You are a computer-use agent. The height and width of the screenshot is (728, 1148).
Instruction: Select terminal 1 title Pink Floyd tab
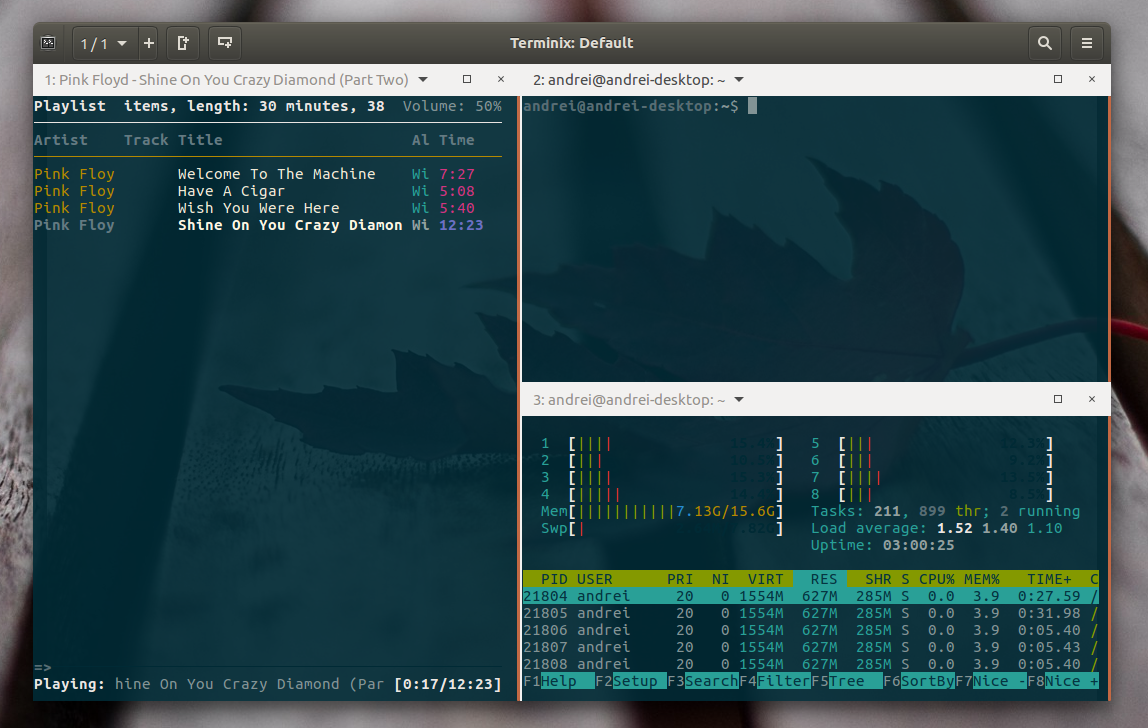pos(226,80)
